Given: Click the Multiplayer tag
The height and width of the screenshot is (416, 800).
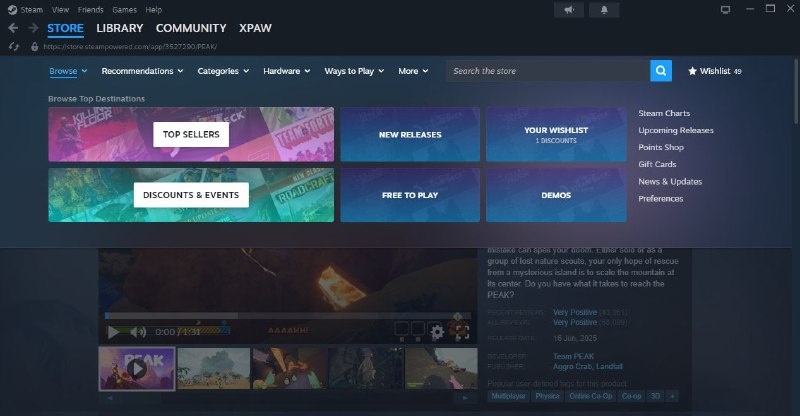Looking at the screenshot, I should click(508, 396).
